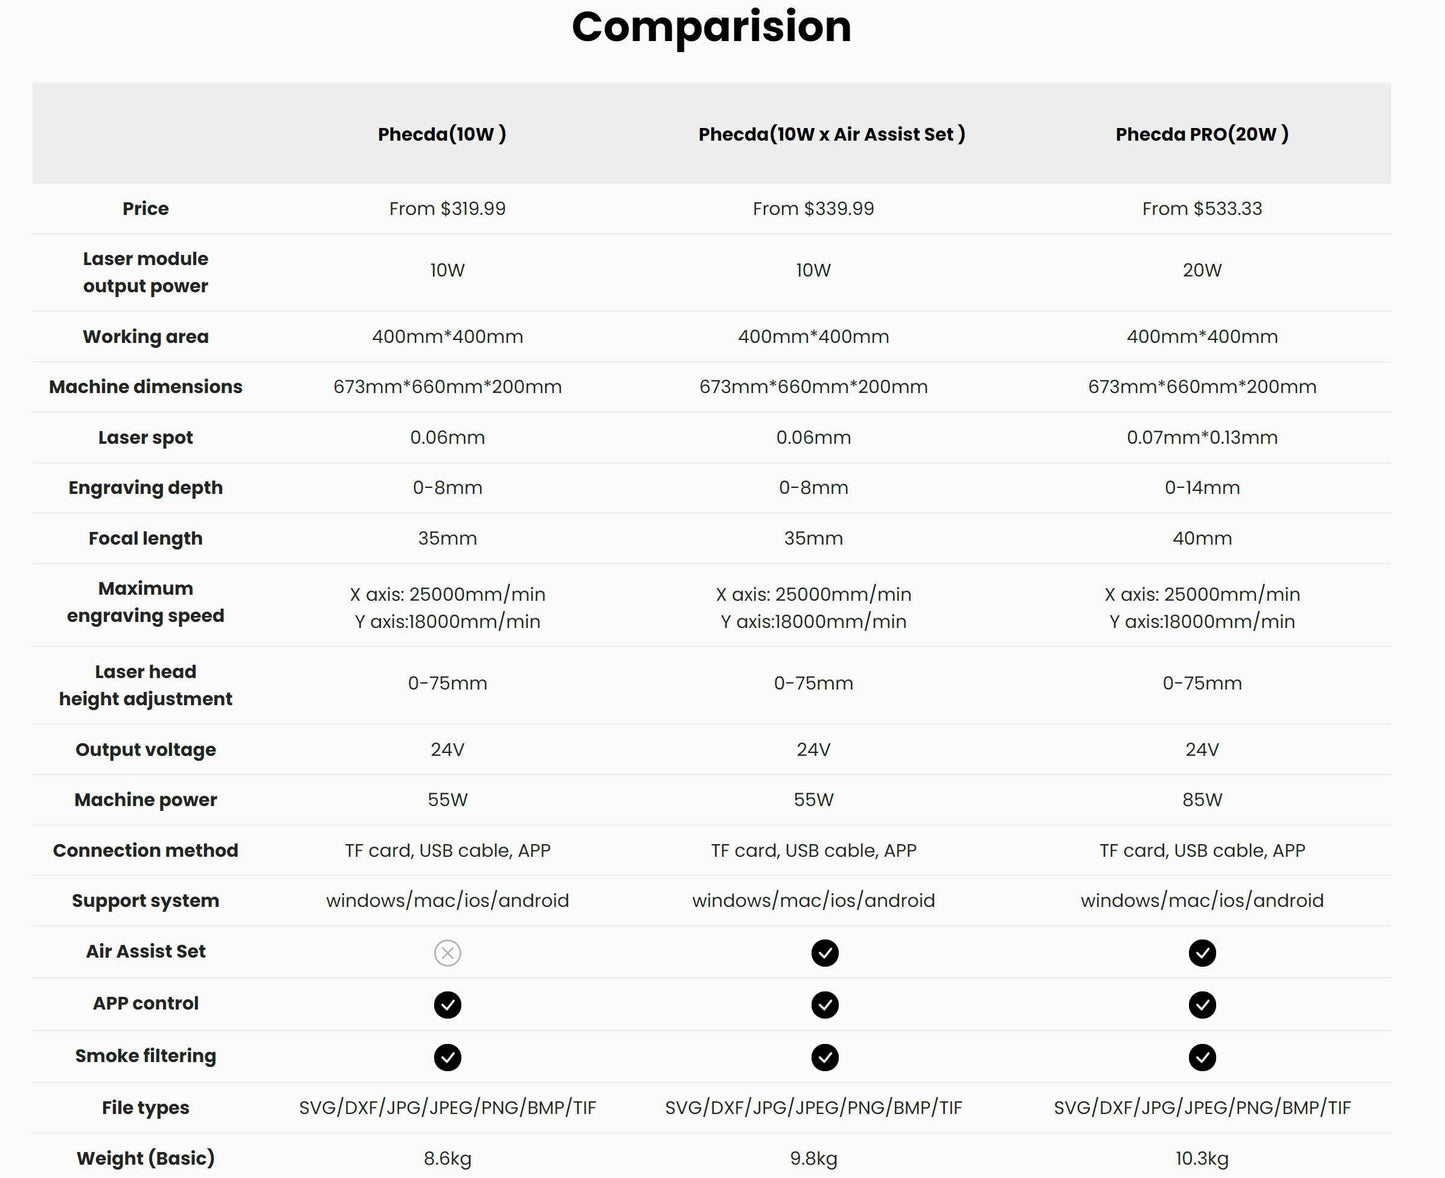Click Smoke filtering checkmark for Phecda(10W)
1445x1178 pixels.
[447, 1057]
